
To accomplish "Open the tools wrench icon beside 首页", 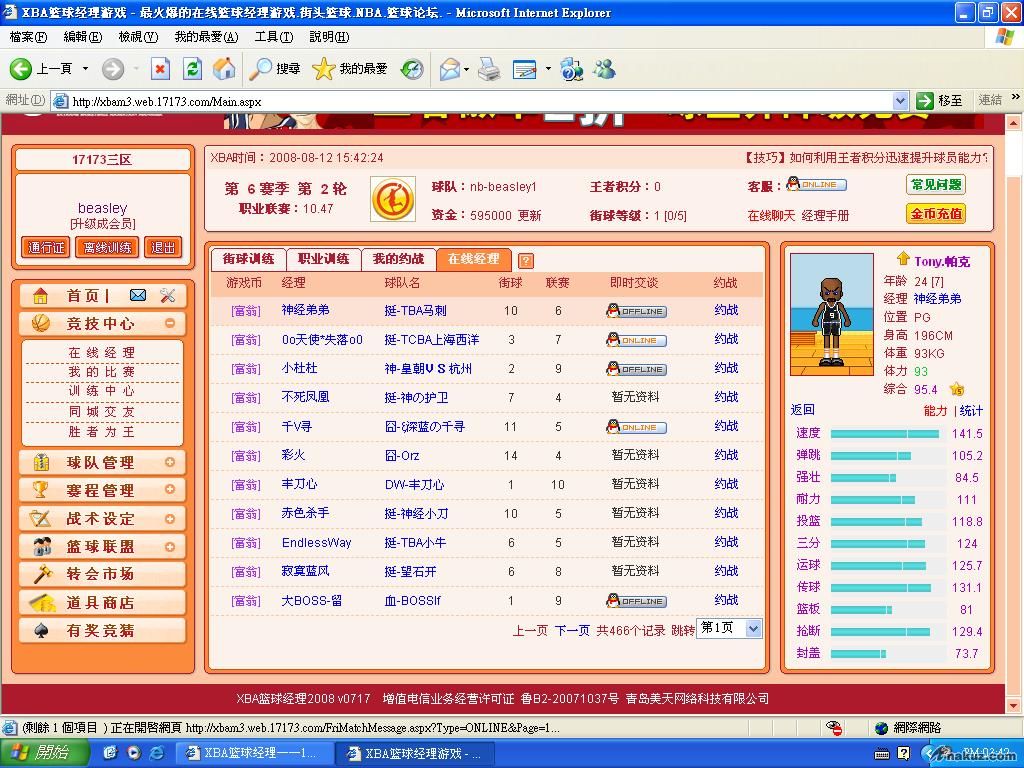I will coord(168,296).
